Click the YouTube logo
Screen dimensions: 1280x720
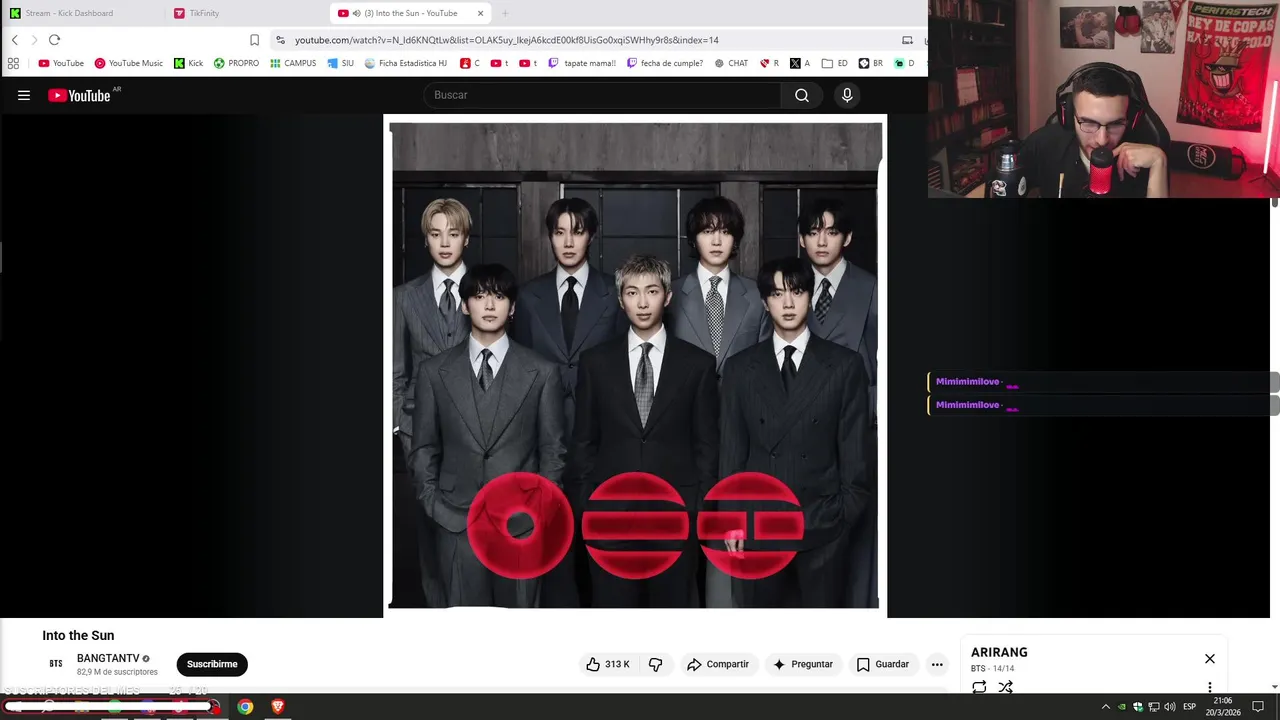(79, 95)
